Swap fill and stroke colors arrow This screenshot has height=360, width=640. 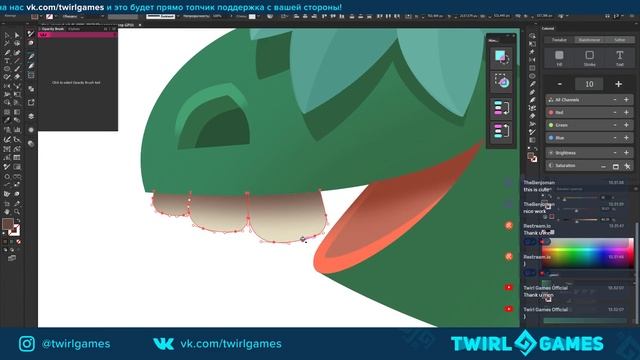click(x=18, y=221)
